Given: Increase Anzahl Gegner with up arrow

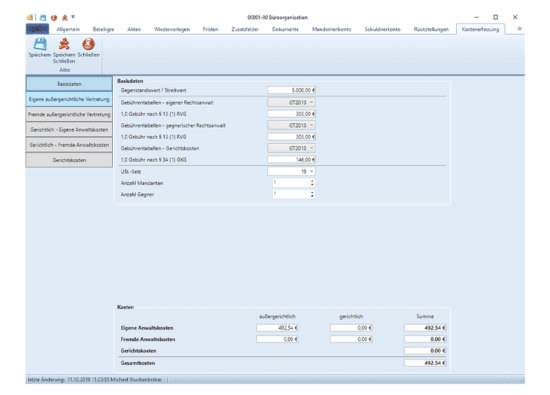Looking at the screenshot, I should click(312, 192).
